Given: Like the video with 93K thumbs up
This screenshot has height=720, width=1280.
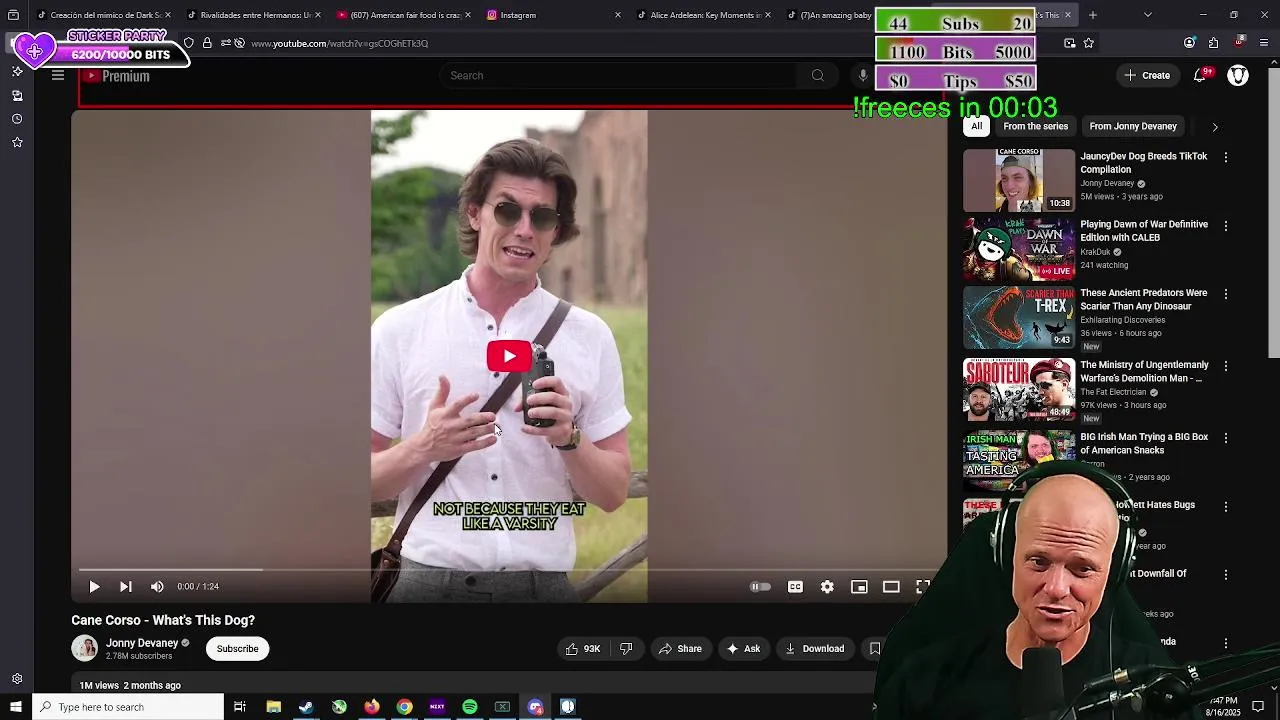Looking at the screenshot, I should pyautogui.click(x=582, y=649).
